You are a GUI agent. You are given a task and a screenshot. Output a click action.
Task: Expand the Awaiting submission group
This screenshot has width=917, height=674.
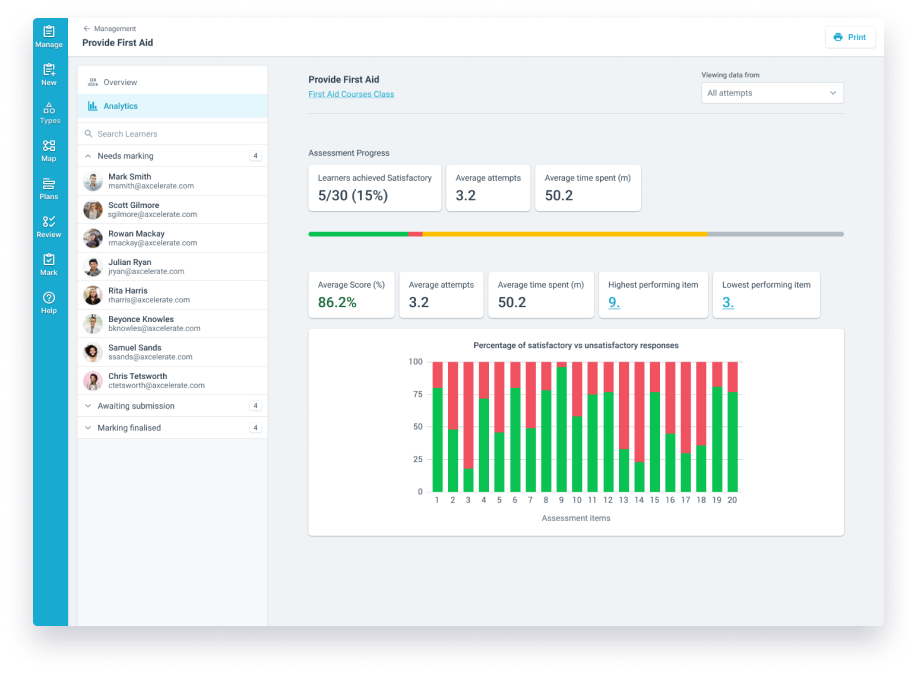[x=88, y=406]
